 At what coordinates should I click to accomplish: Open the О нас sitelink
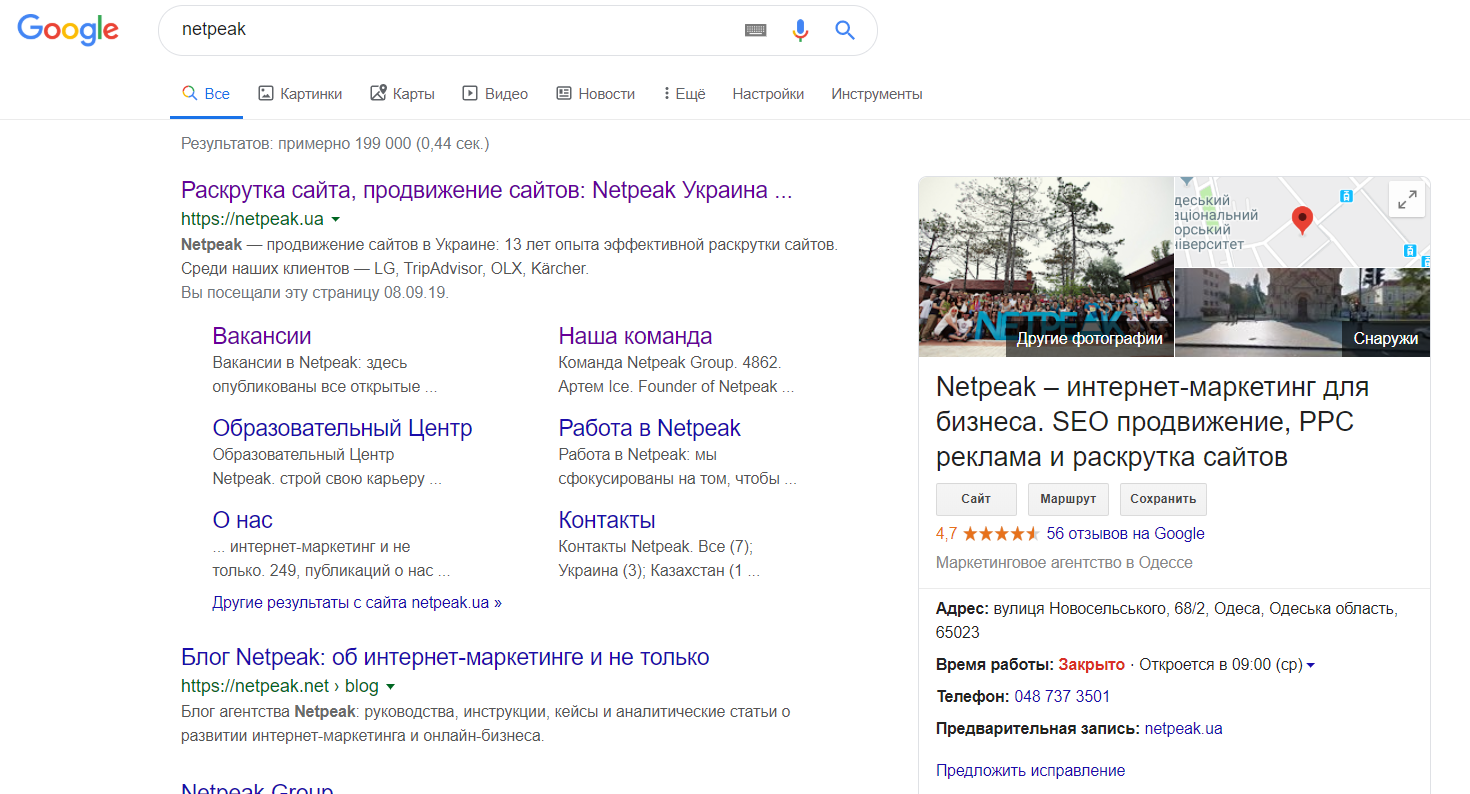click(242, 520)
